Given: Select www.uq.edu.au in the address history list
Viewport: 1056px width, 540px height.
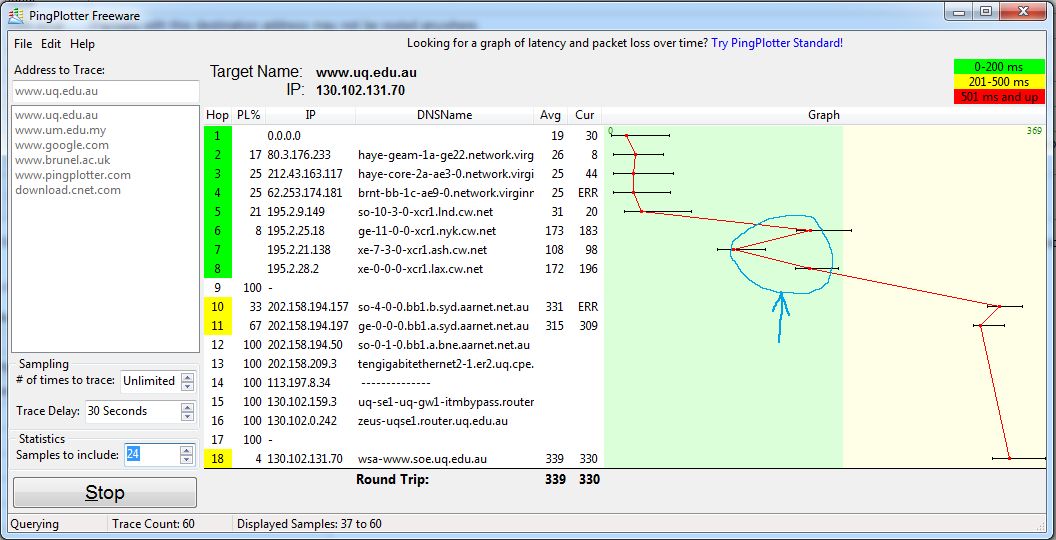Looking at the screenshot, I should 57,115.
